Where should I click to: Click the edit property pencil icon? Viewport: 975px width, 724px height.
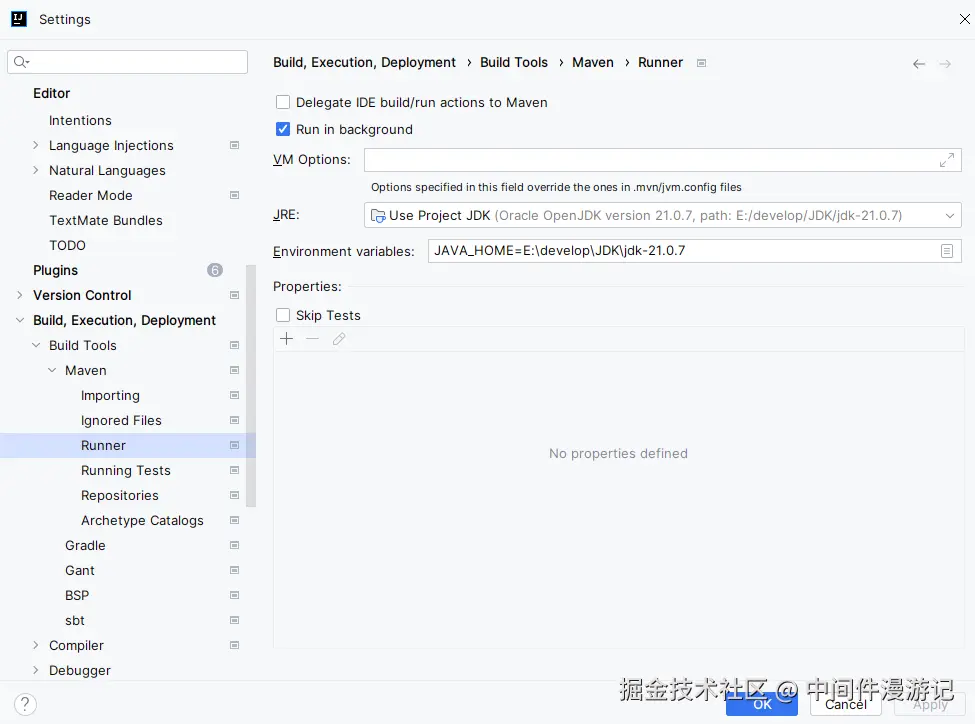(339, 339)
